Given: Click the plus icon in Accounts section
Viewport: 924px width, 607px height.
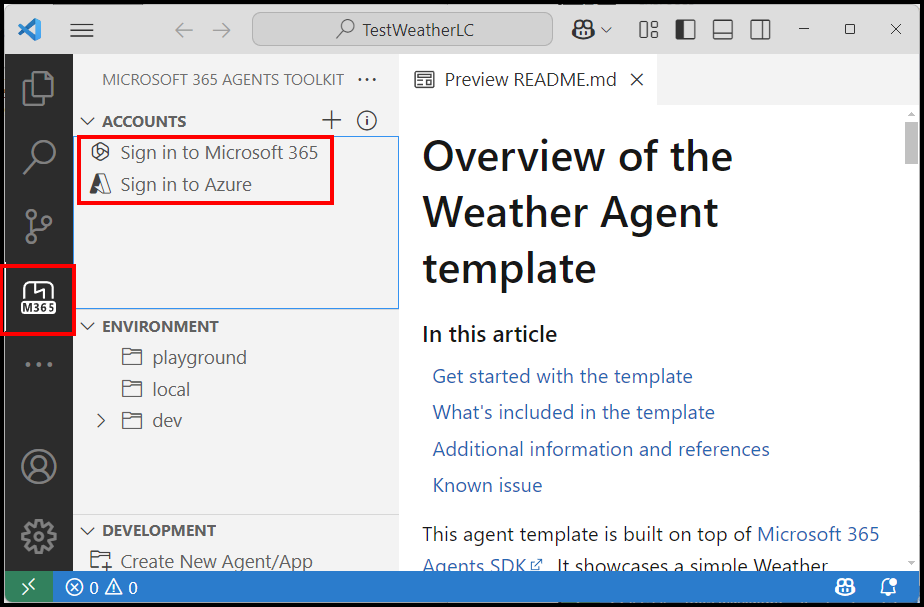Looking at the screenshot, I should [x=332, y=120].
